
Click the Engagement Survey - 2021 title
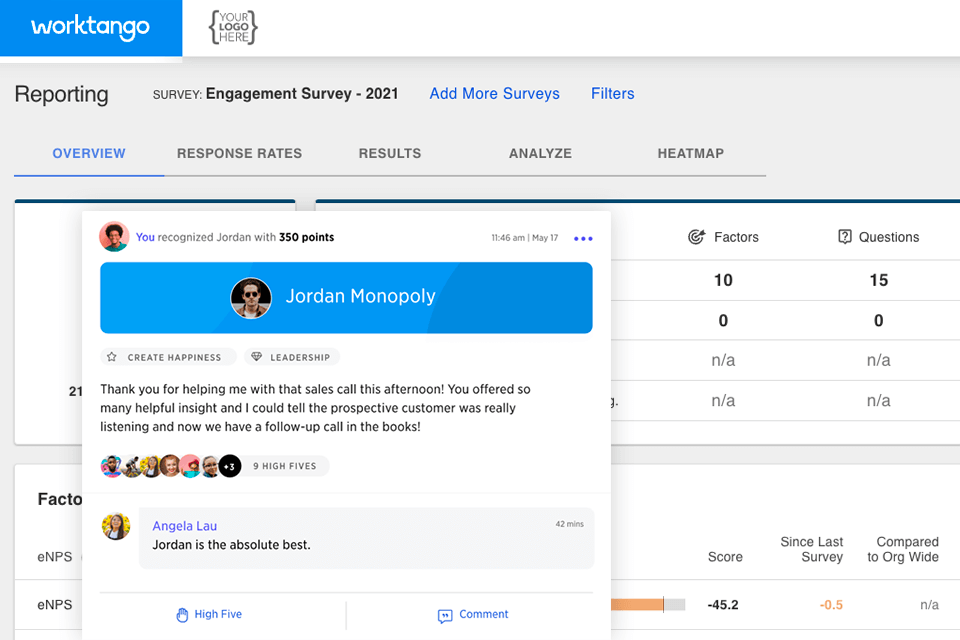(302, 94)
